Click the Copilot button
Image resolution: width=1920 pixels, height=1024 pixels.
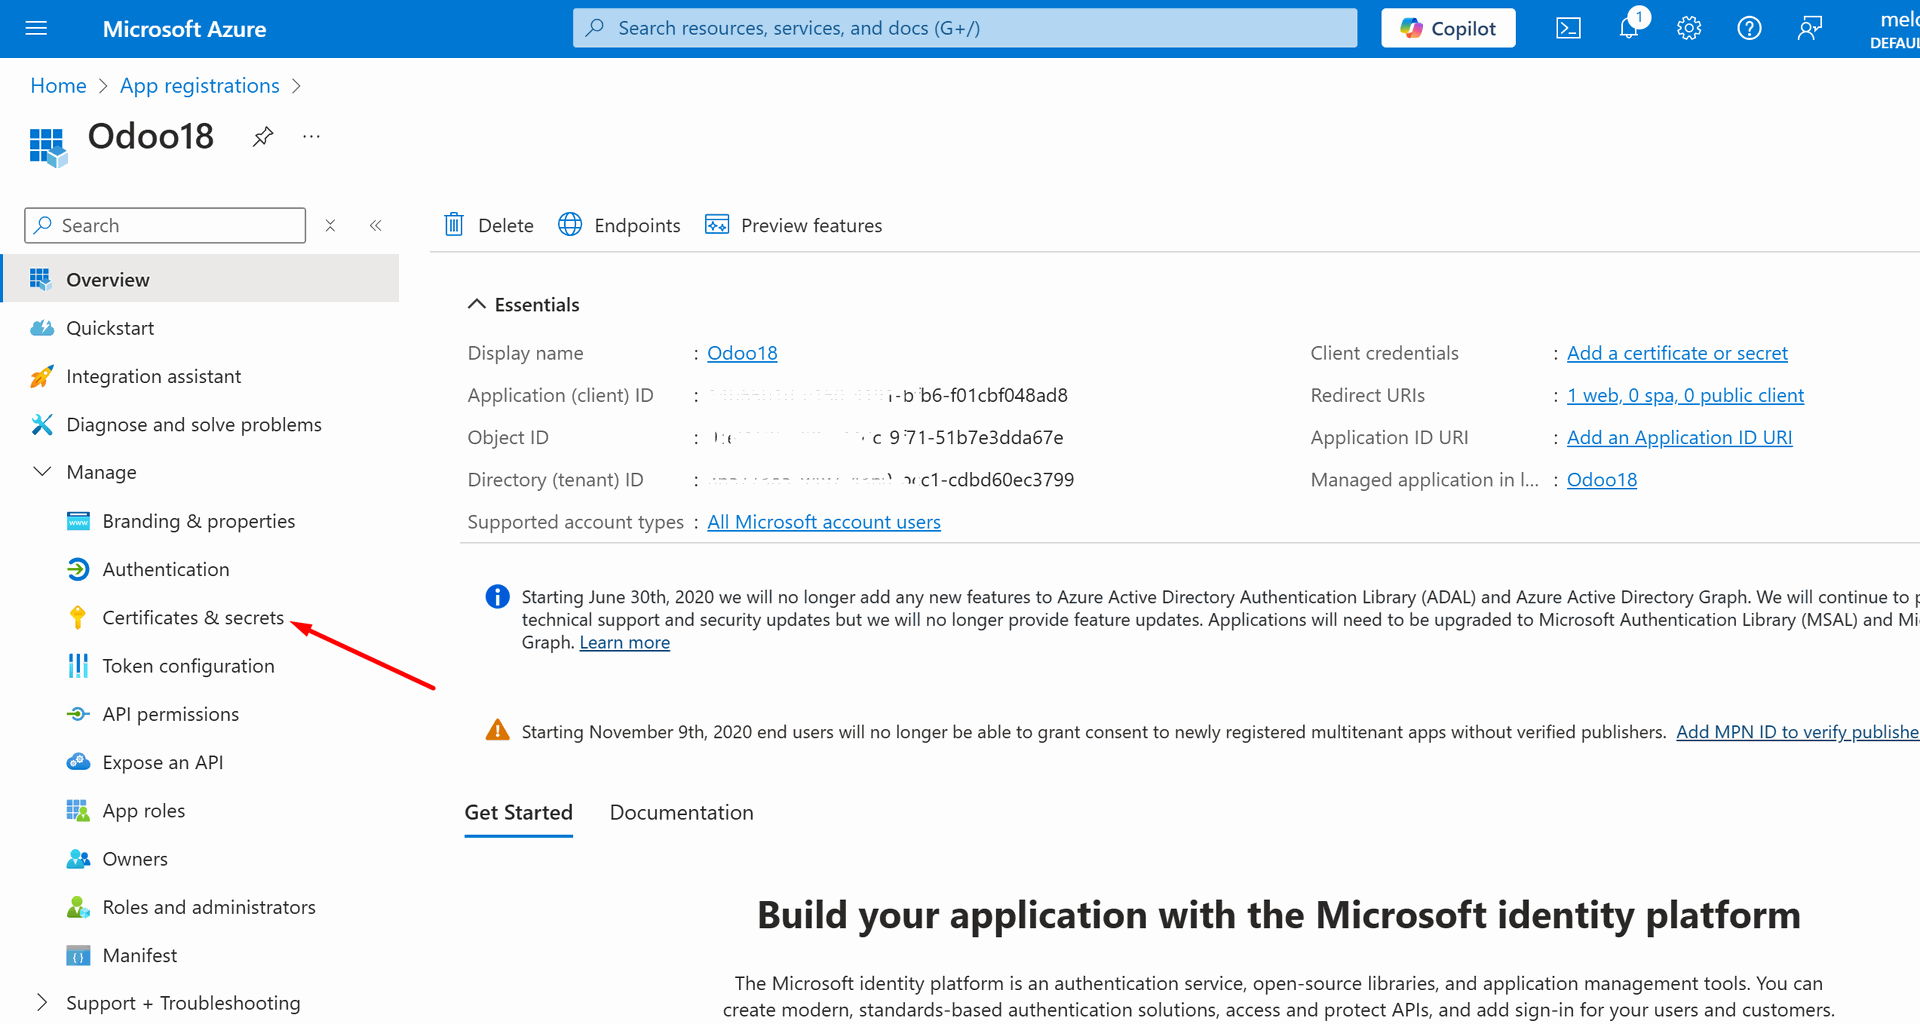click(1448, 28)
